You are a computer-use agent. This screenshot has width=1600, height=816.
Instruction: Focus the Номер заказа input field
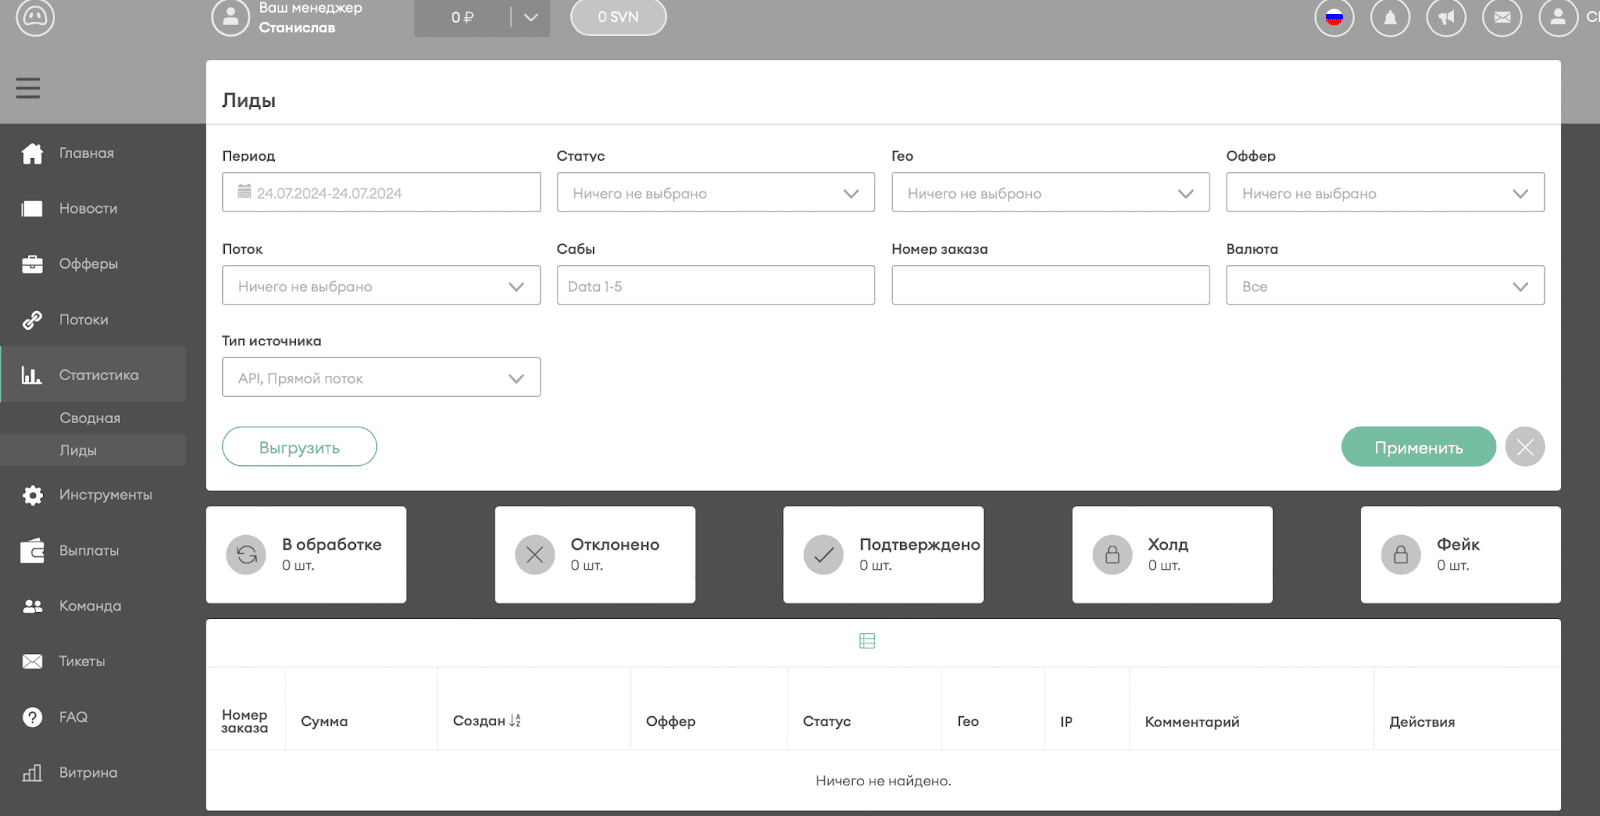point(1050,286)
